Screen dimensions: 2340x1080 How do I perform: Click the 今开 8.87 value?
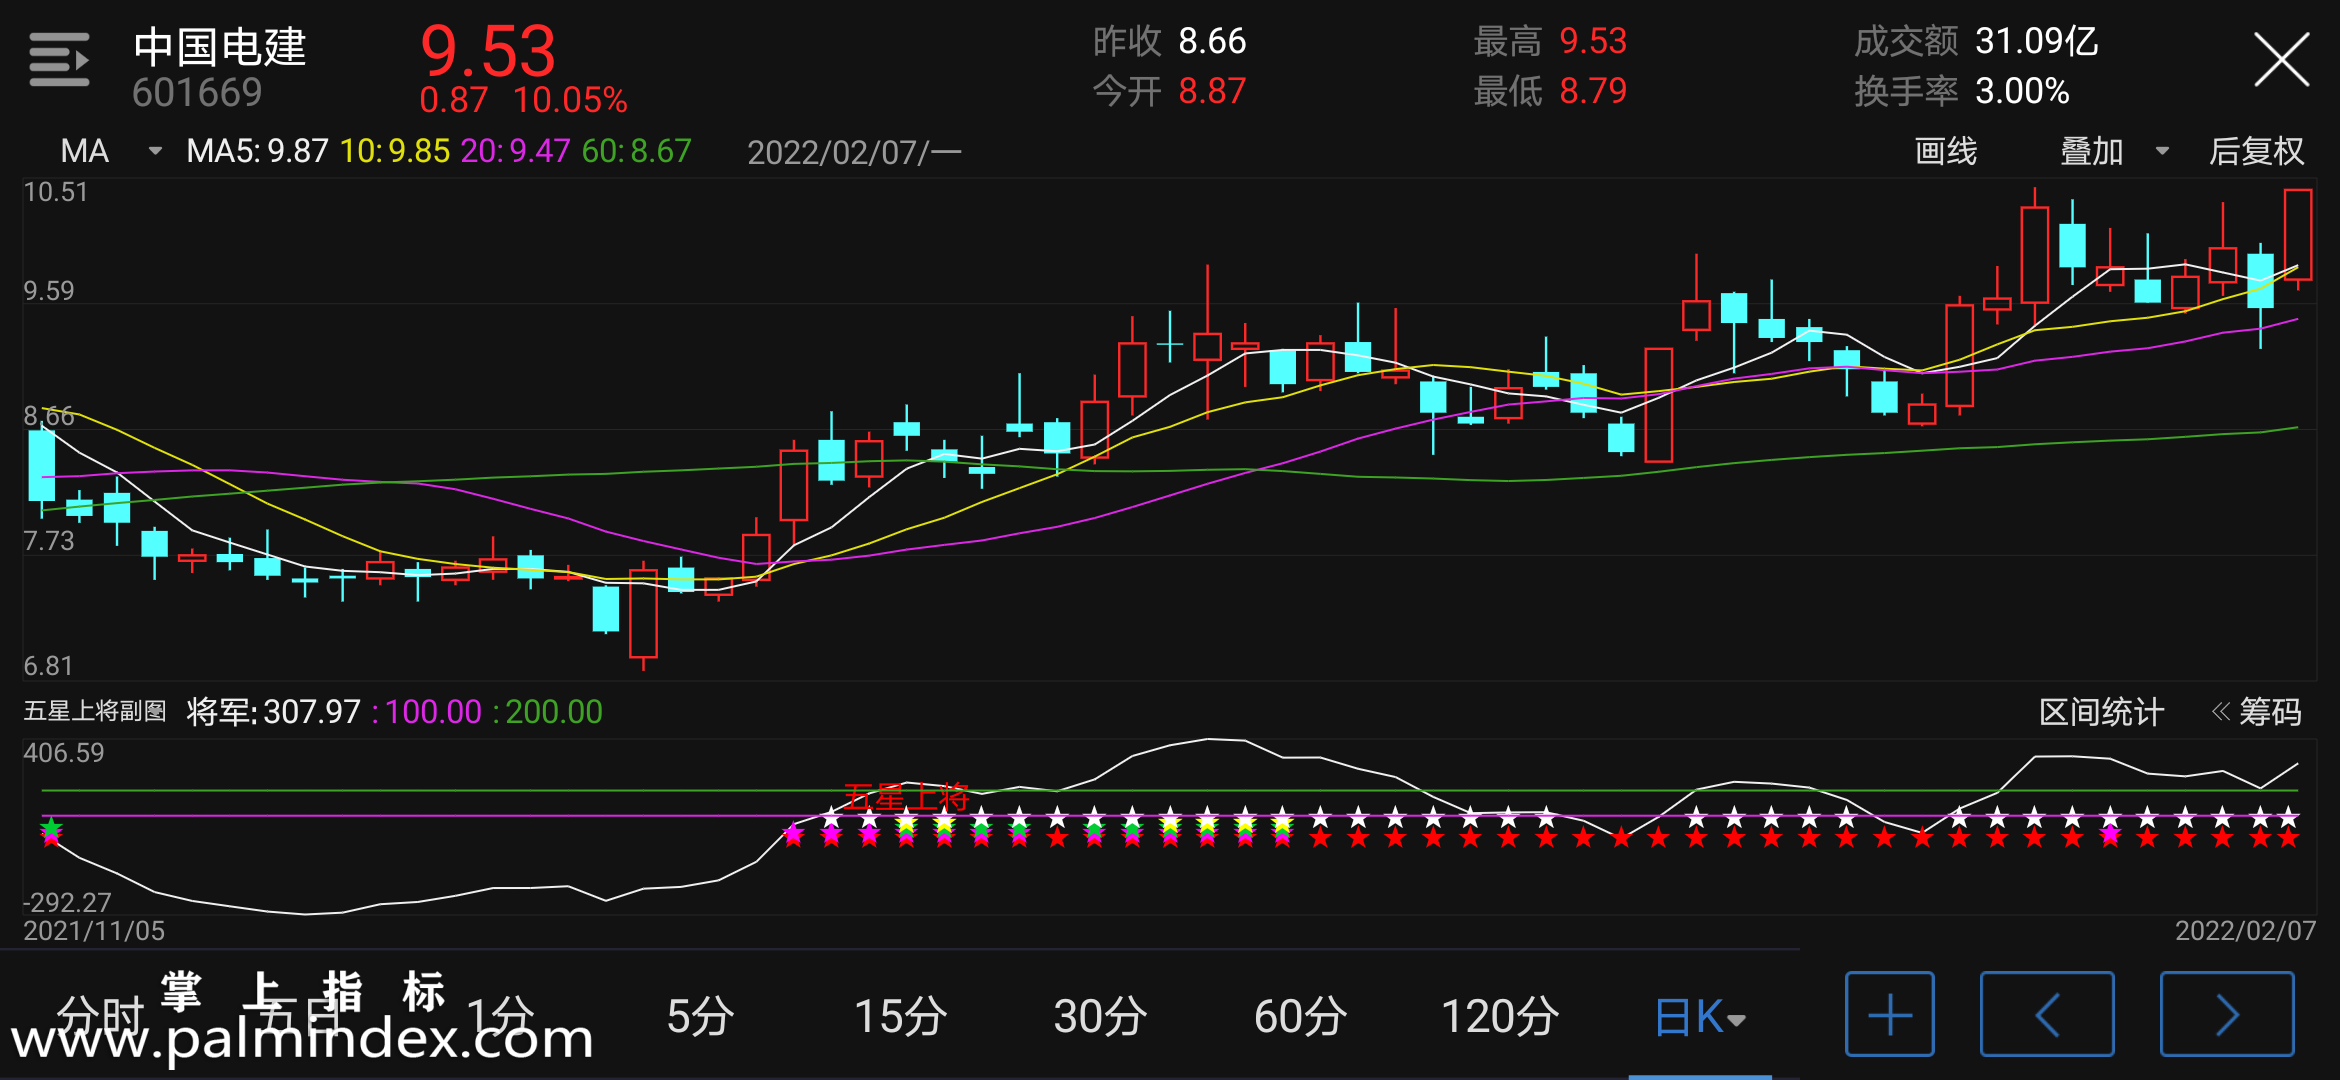[x=1169, y=91]
